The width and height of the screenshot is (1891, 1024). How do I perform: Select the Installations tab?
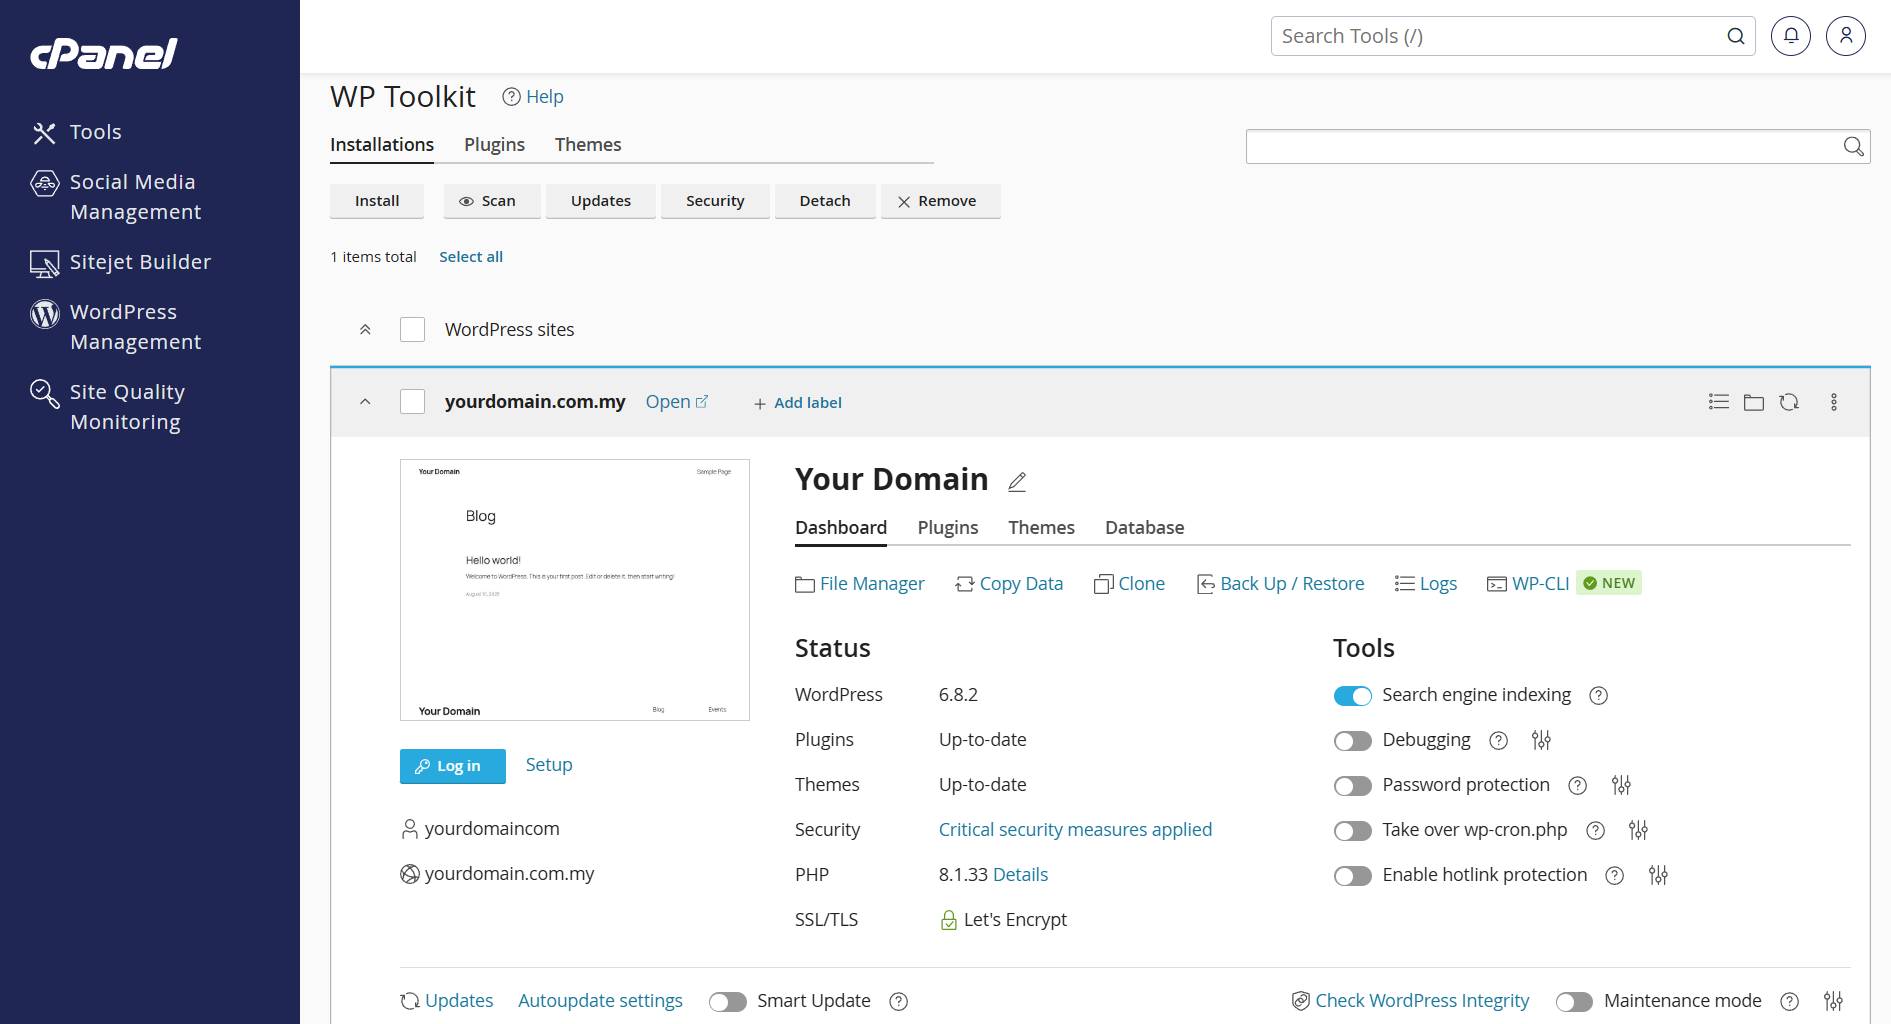[382, 145]
